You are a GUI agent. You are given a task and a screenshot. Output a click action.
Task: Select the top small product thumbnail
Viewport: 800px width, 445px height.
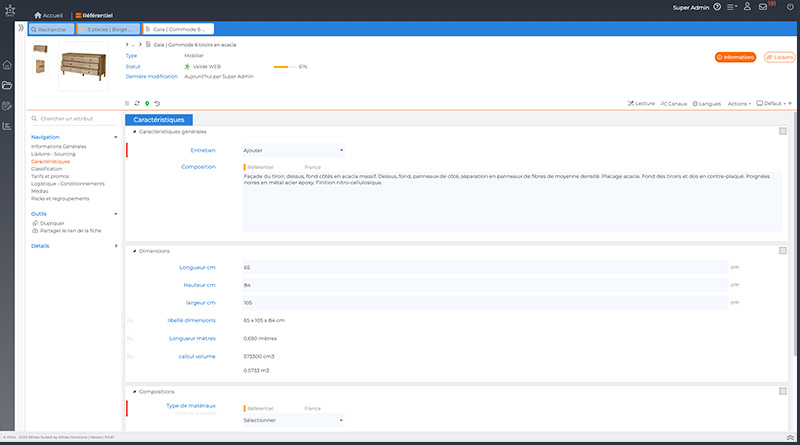pos(40,49)
